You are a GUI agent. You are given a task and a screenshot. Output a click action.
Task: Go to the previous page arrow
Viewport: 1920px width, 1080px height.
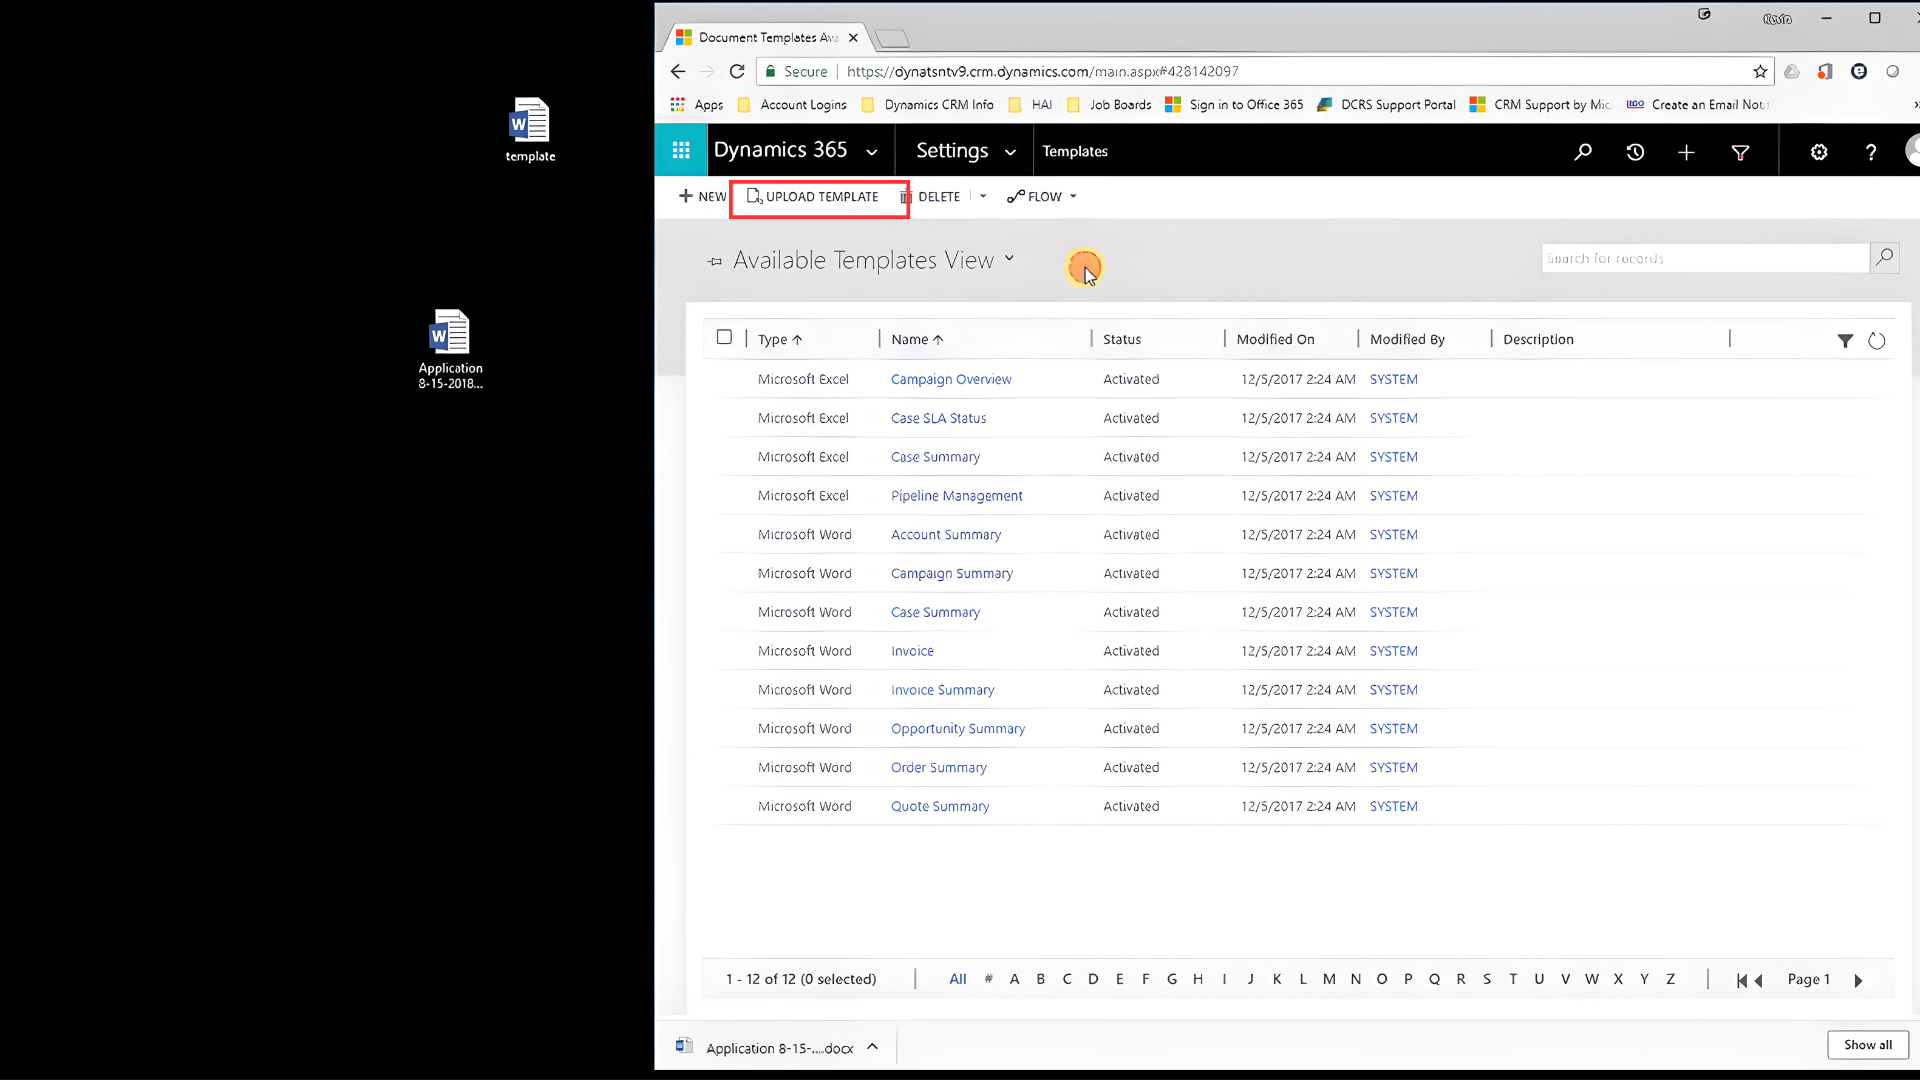(x=1759, y=981)
